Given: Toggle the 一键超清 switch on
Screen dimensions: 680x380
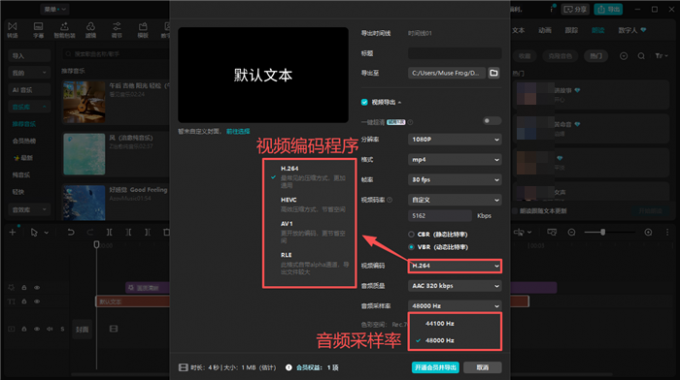Looking at the screenshot, I should tap(492, 121).
